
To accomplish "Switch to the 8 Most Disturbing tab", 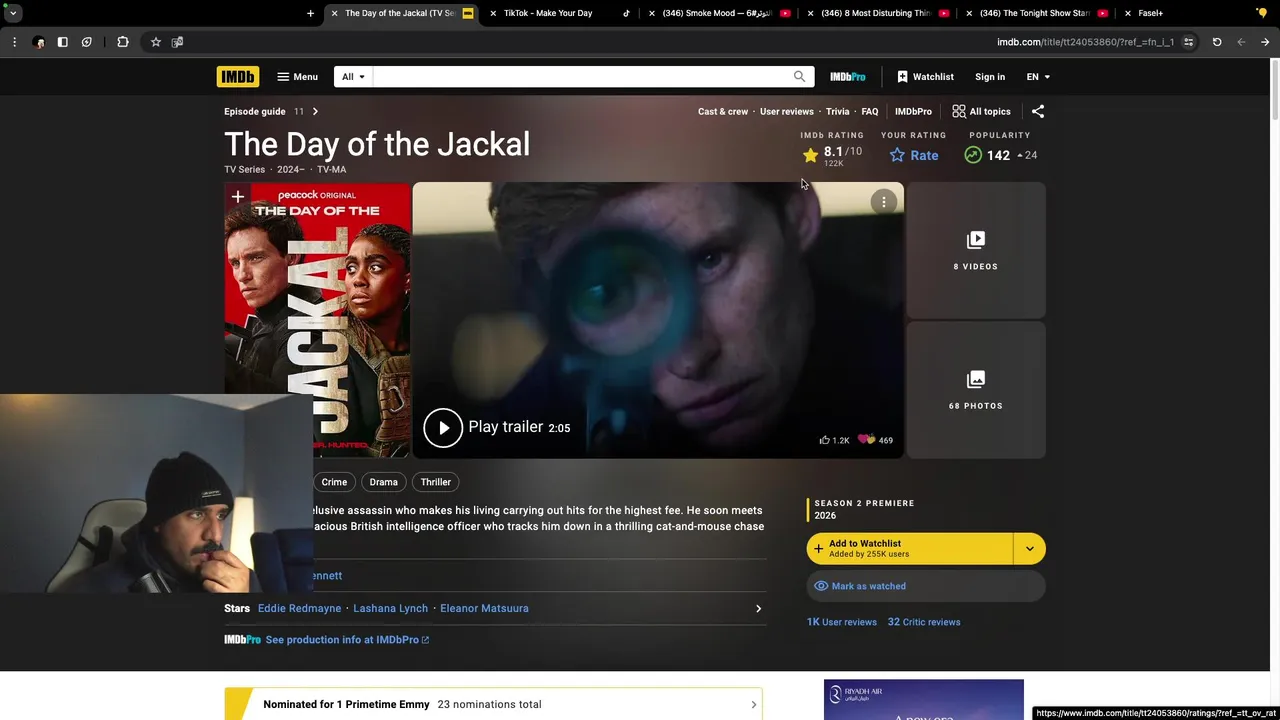I will click(877, 13).
